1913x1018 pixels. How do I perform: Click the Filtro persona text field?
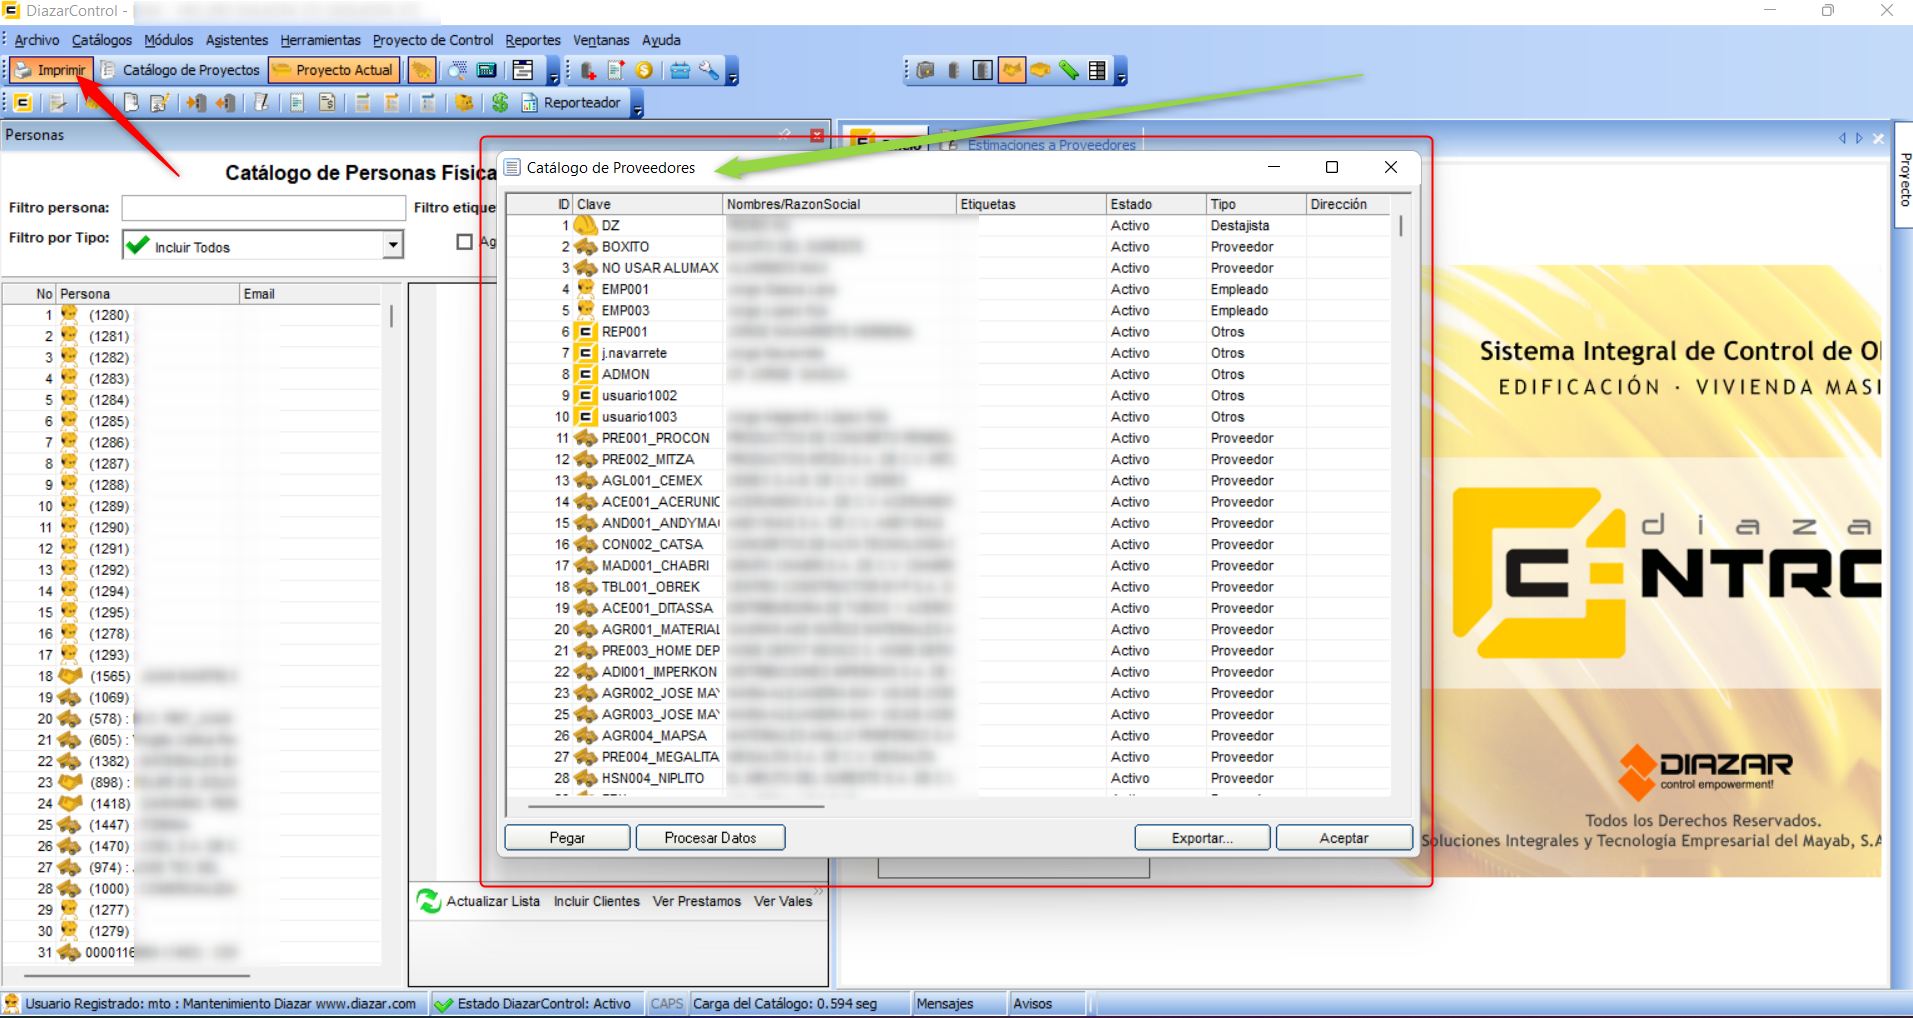(x=263, y=208)
